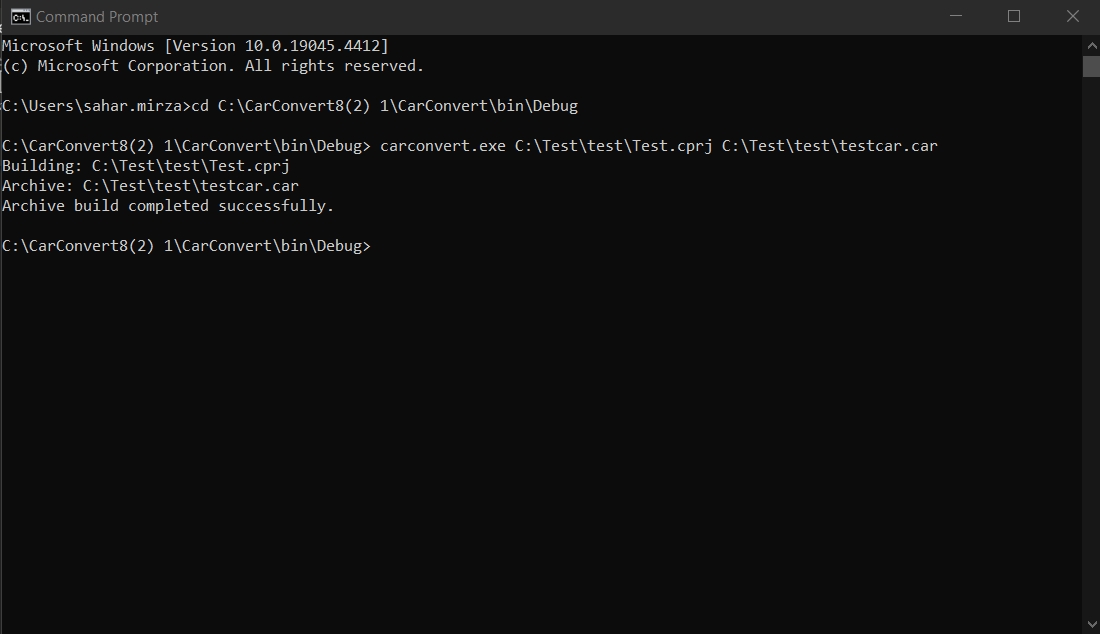Click the "Building: C:\Test\test\Test.cprj" output line
The height and width of the screenshot is (634, 1100).
coord(146,166)
